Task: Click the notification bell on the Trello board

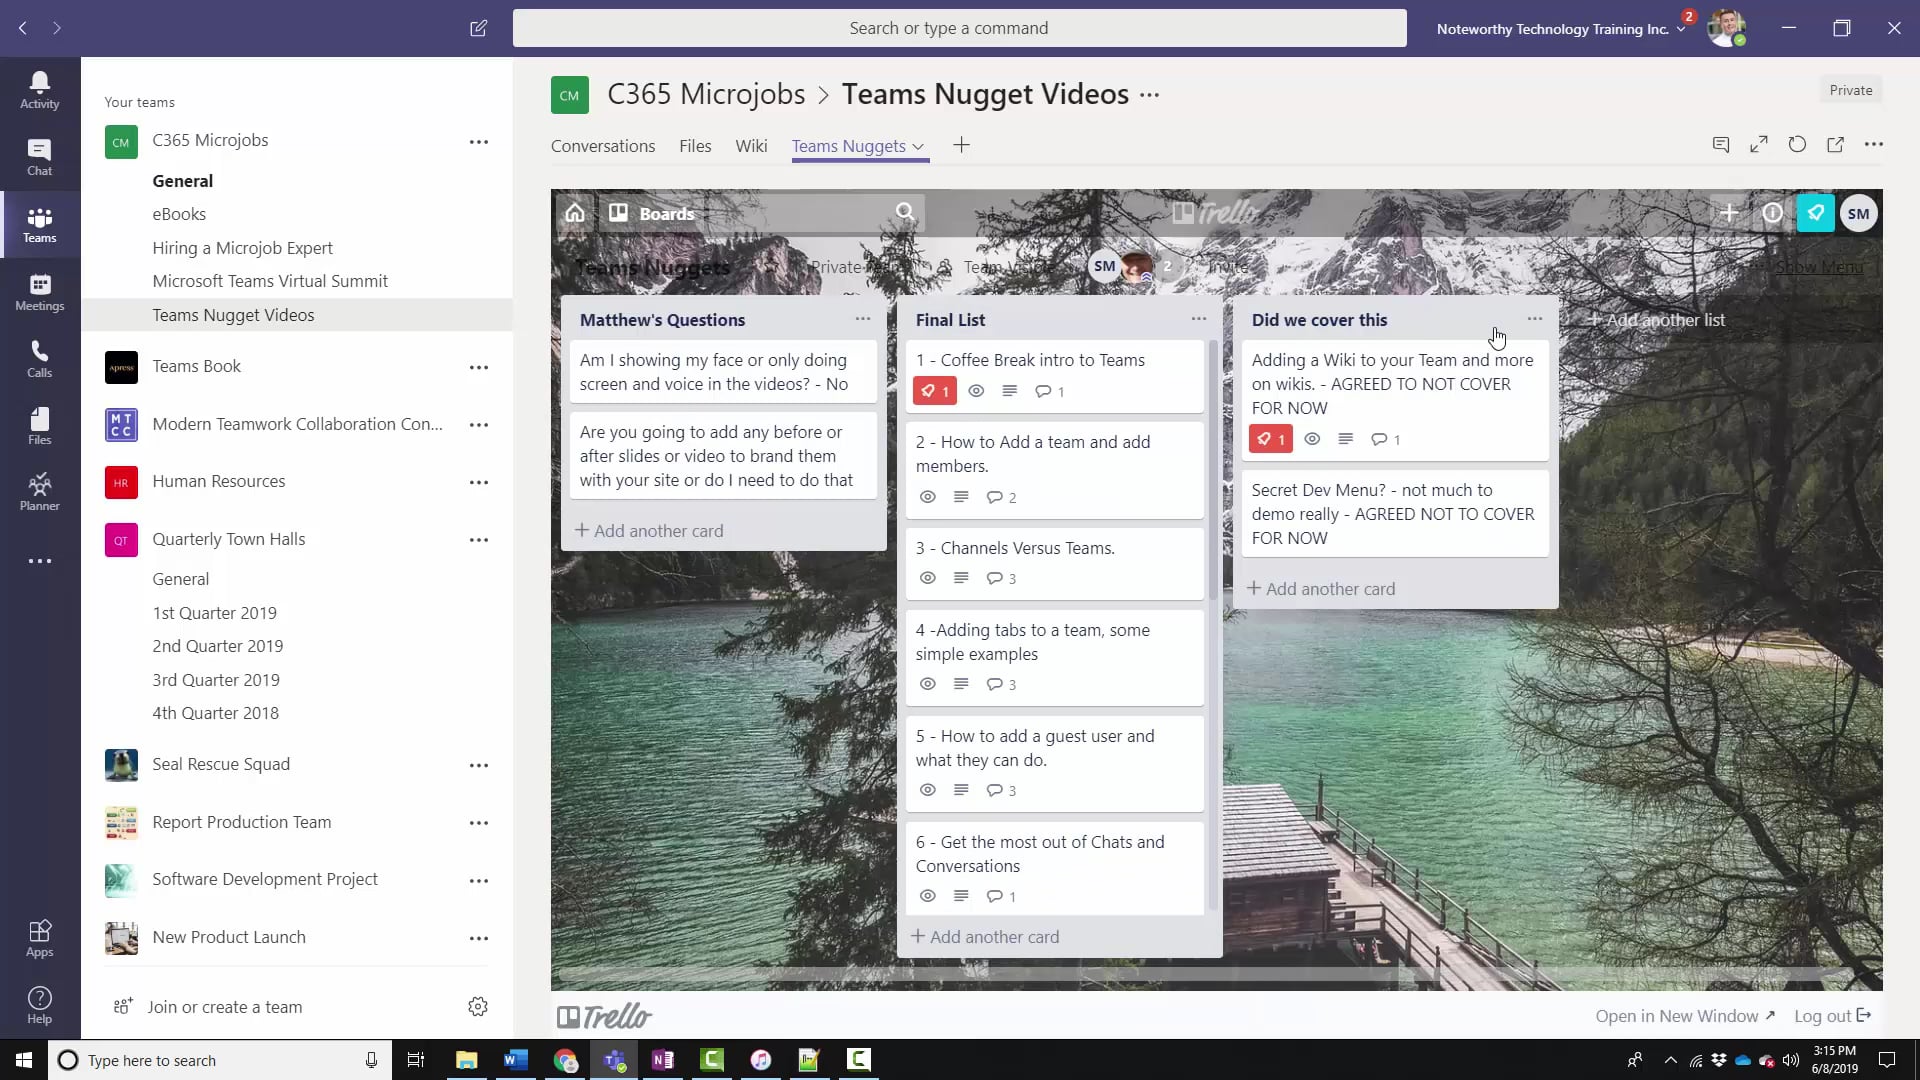Action: [1815, 212]
